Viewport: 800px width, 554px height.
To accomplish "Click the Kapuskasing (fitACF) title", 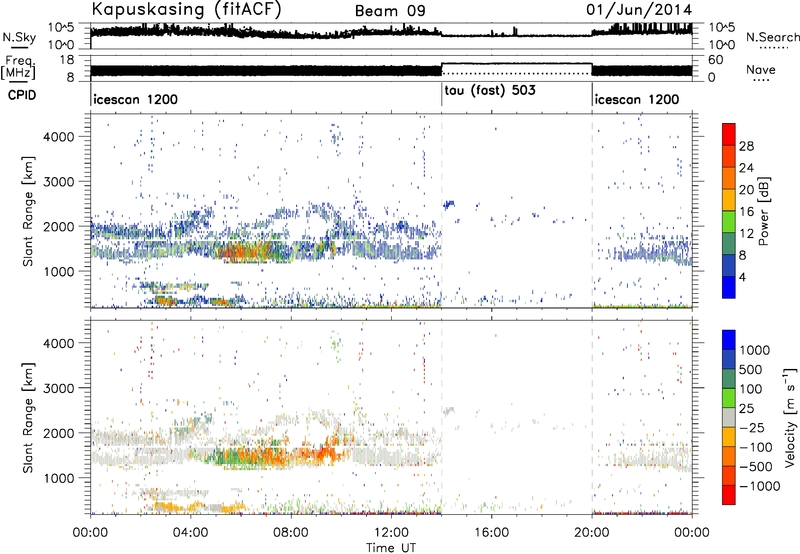I will point(186,9).
